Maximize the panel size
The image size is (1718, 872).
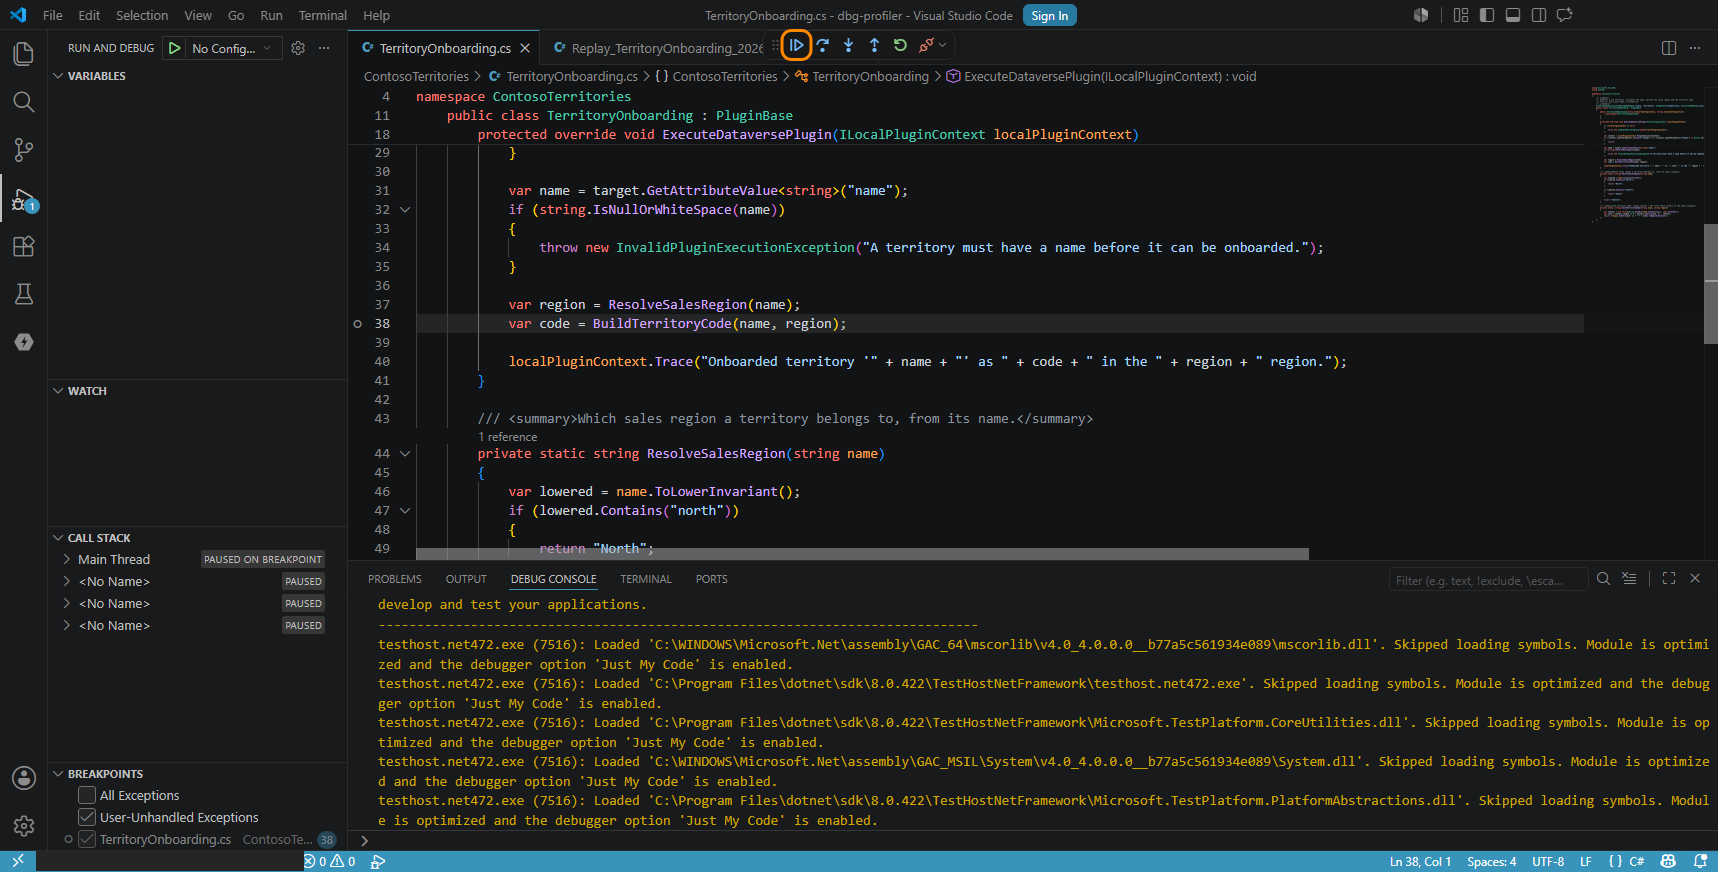point(1669,579)
